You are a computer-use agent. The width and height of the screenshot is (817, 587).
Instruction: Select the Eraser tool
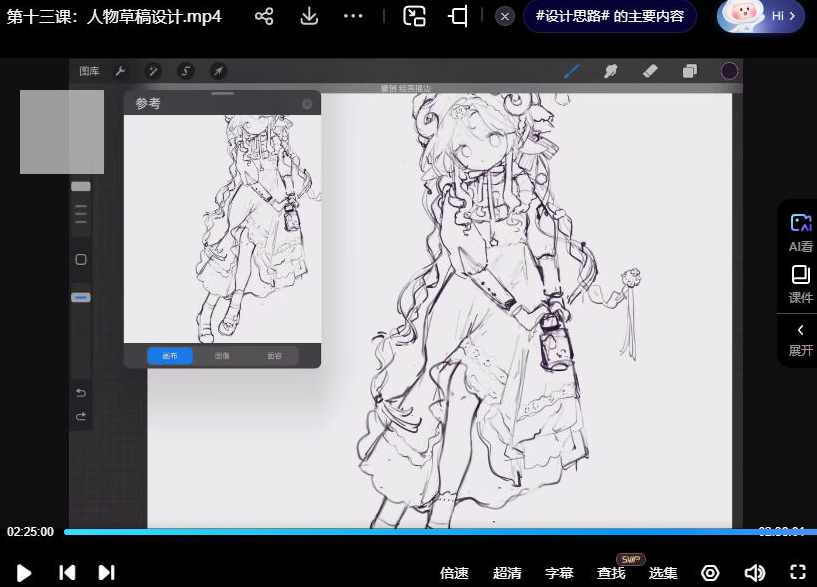pyautogui.click(x=649, y=71)
